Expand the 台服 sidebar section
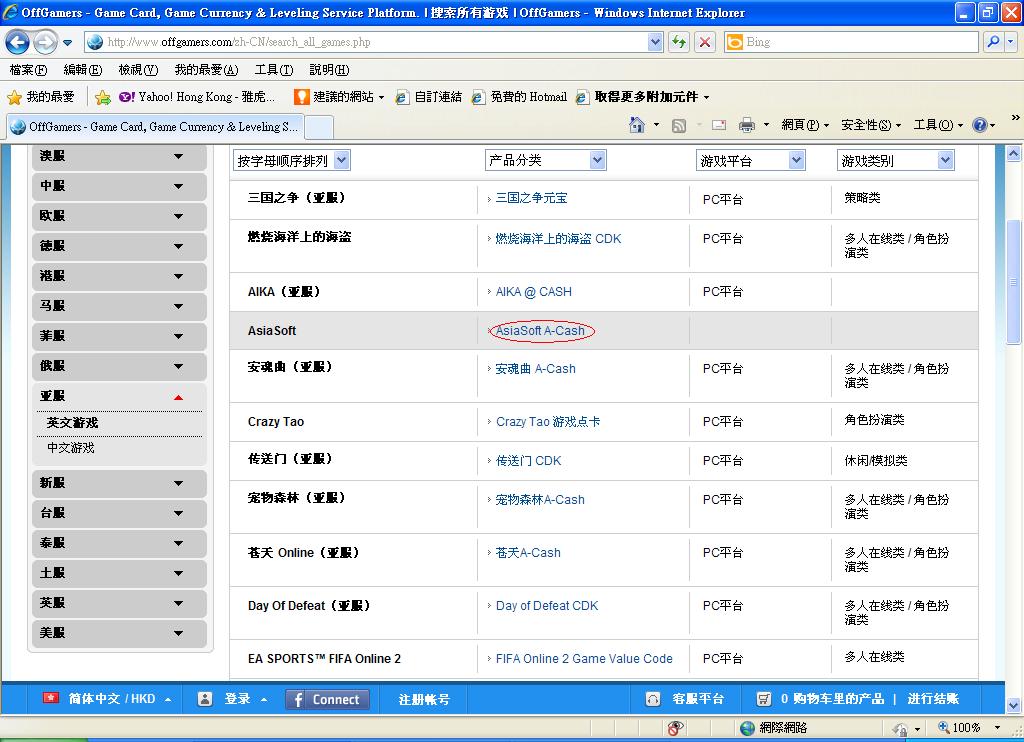 click(120, 513)
